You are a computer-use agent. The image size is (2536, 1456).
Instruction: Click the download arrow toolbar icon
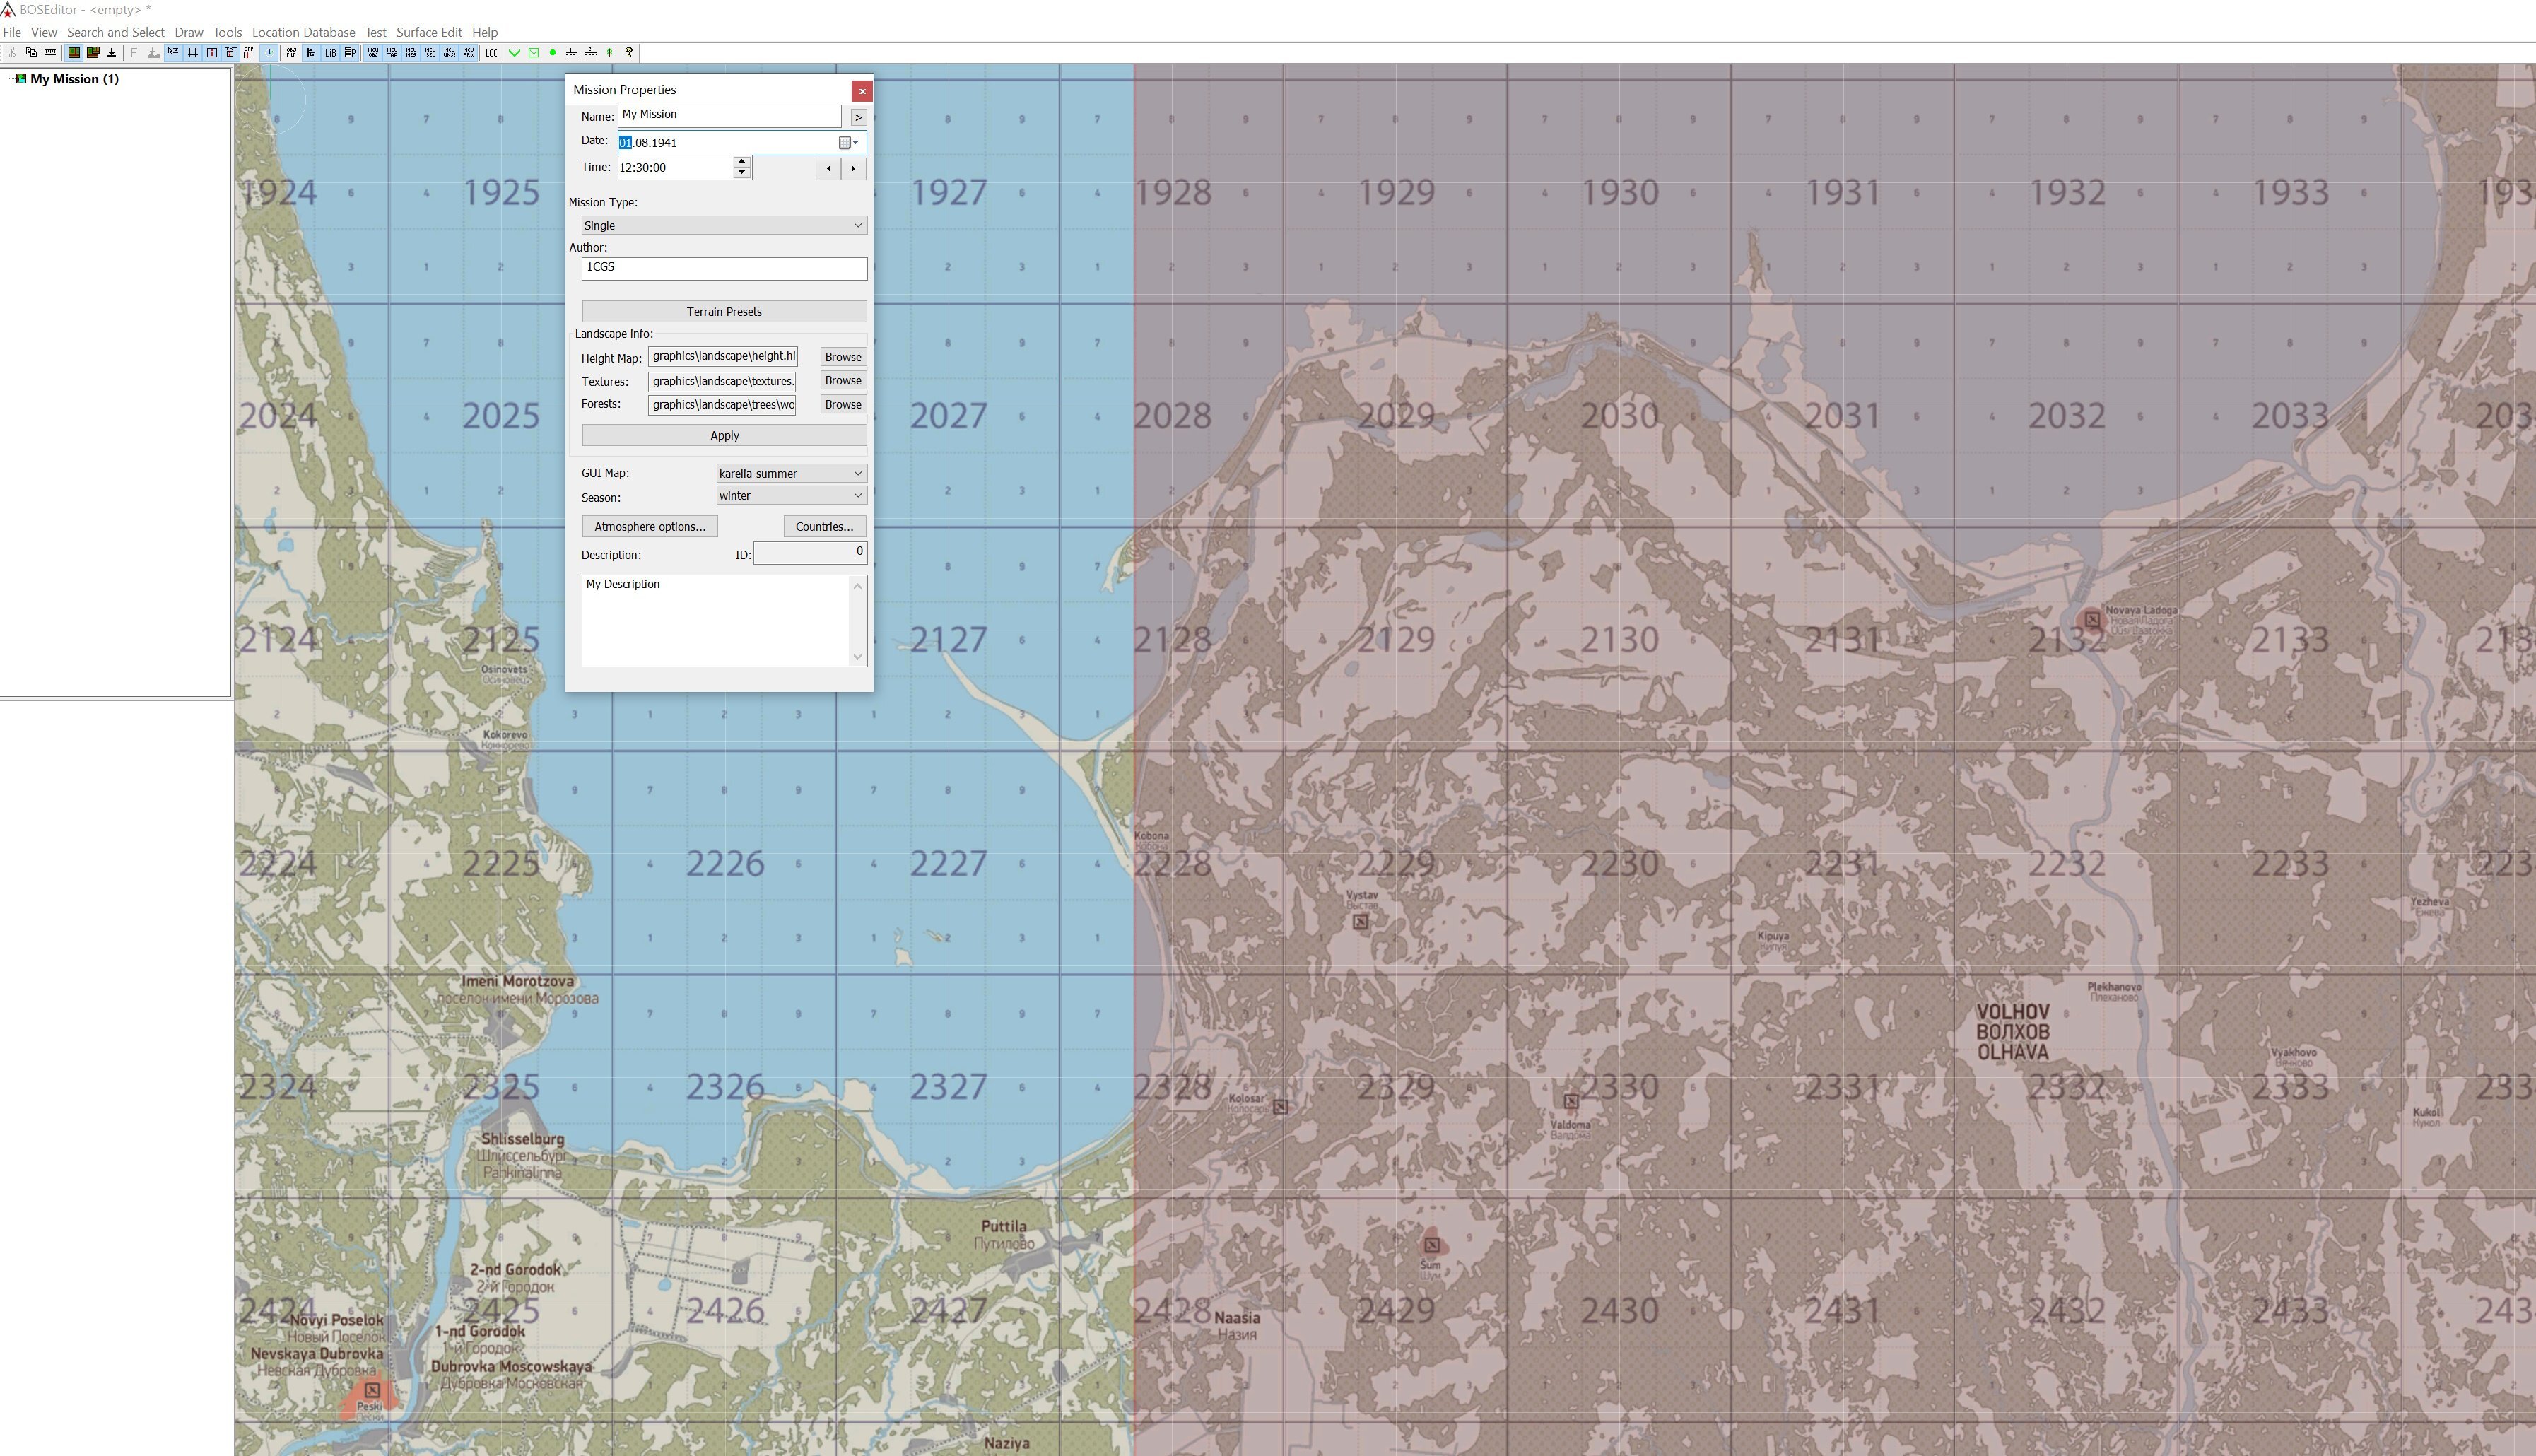(111, 53)
